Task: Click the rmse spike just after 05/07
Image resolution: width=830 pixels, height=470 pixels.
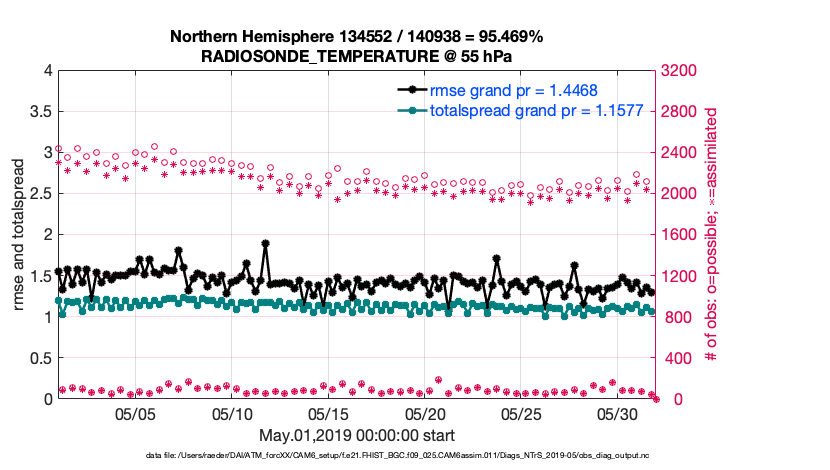Action: (178, 251)
